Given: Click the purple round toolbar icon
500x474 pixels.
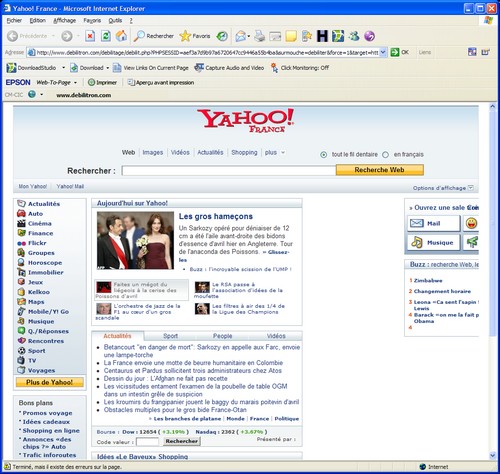Looking at the screenshot, I should 369,36.
